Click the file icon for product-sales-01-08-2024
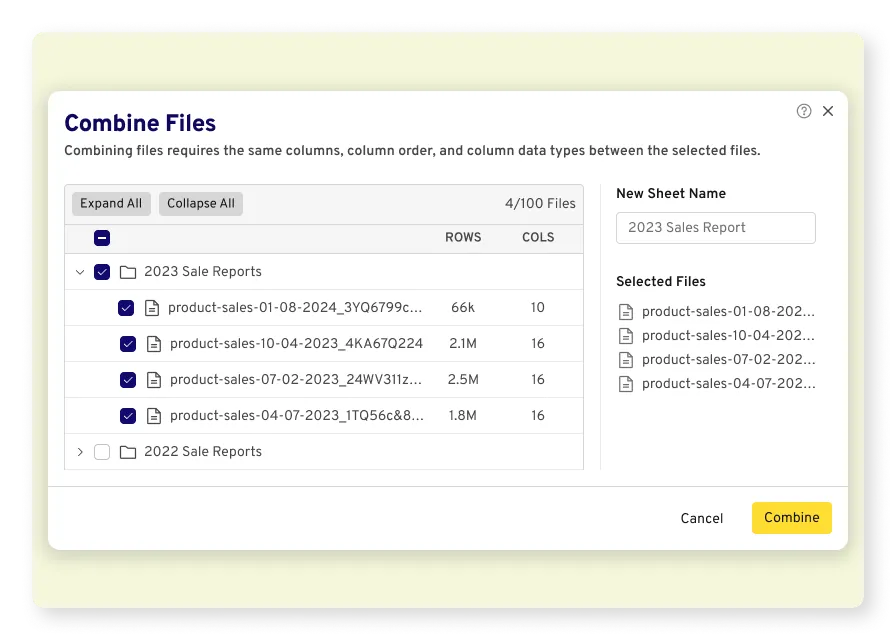This screenshot has height=640, width=896. click(x=154, y=307)
